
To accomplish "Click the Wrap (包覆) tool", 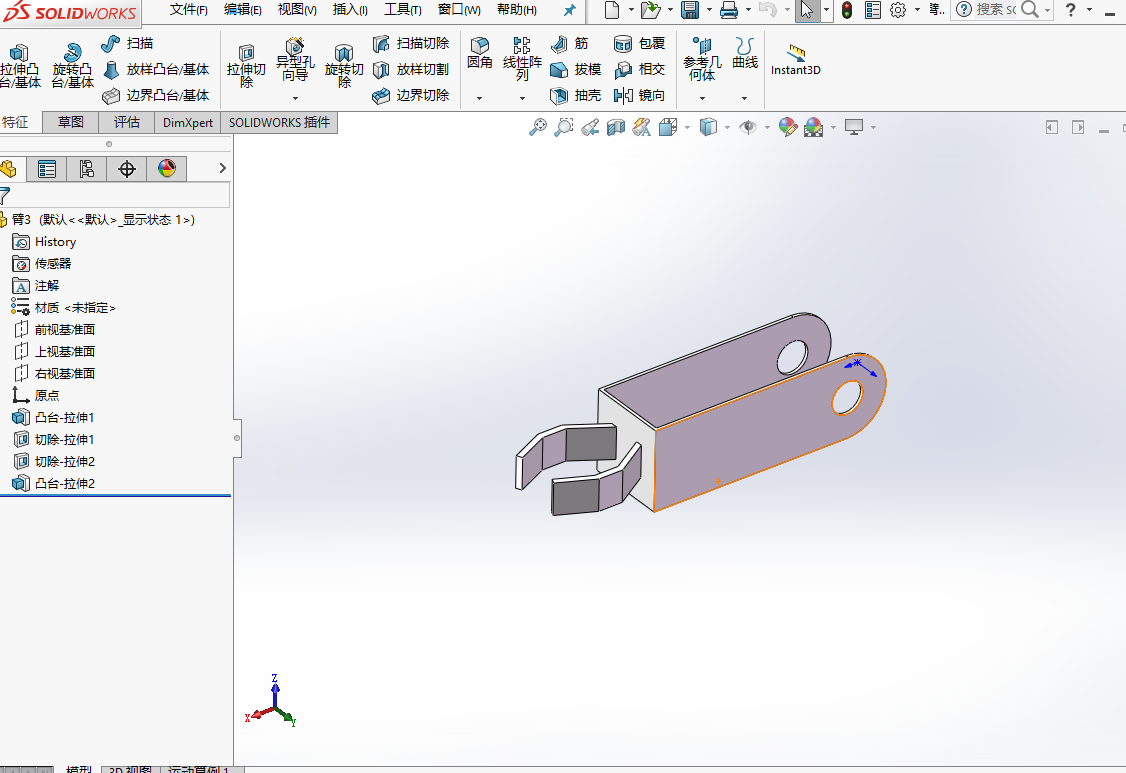I will point(639,44).
